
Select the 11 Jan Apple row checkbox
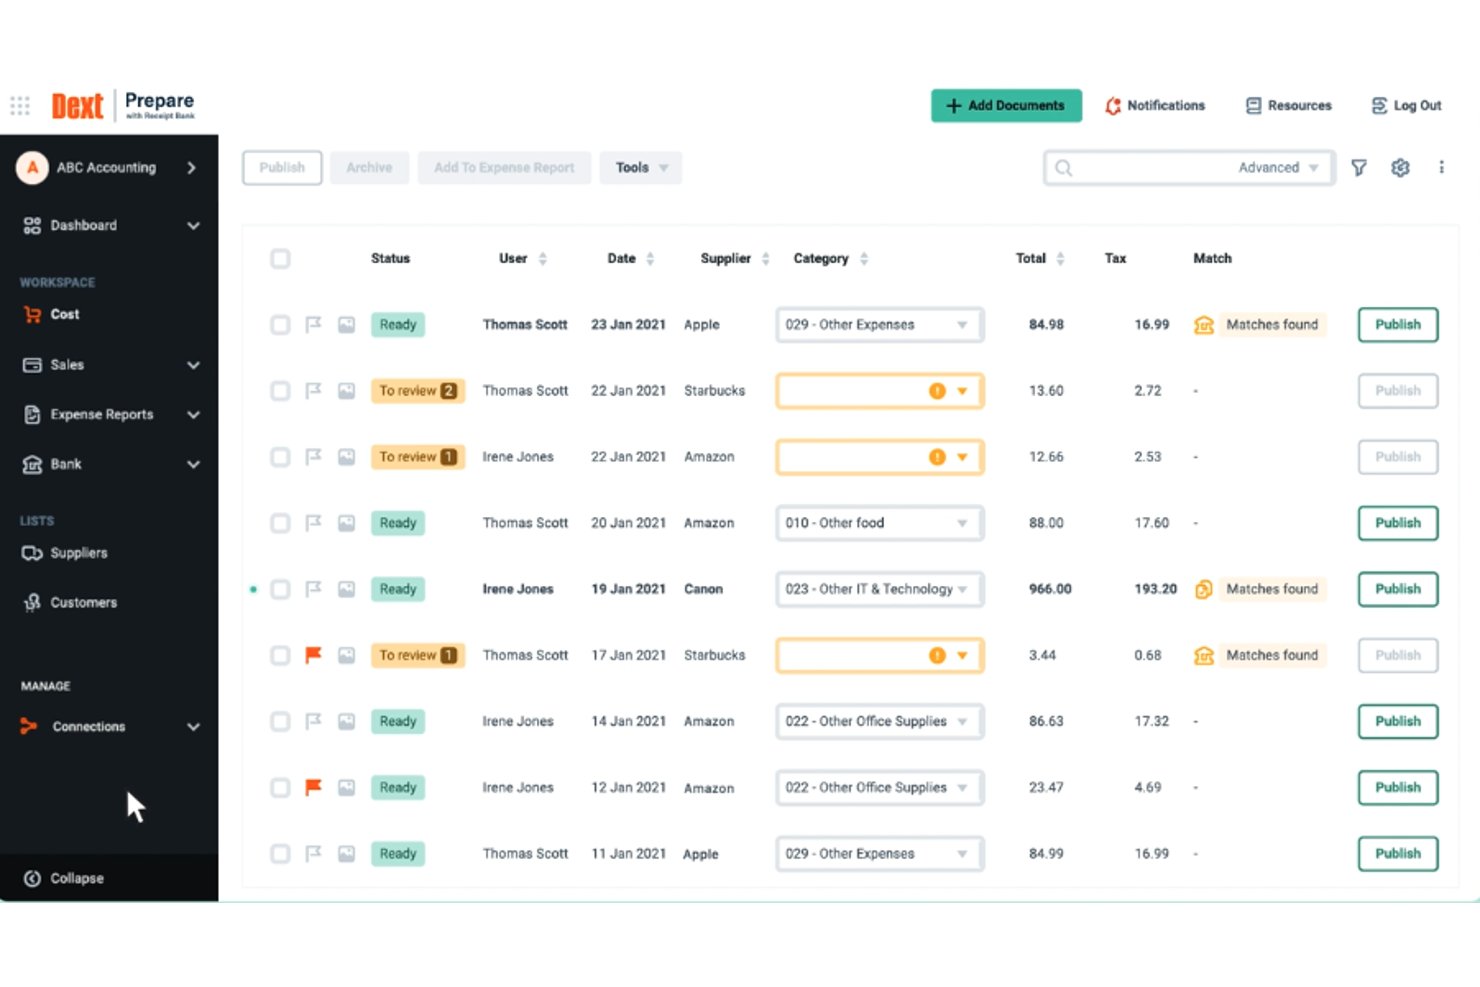click(280, 854)
